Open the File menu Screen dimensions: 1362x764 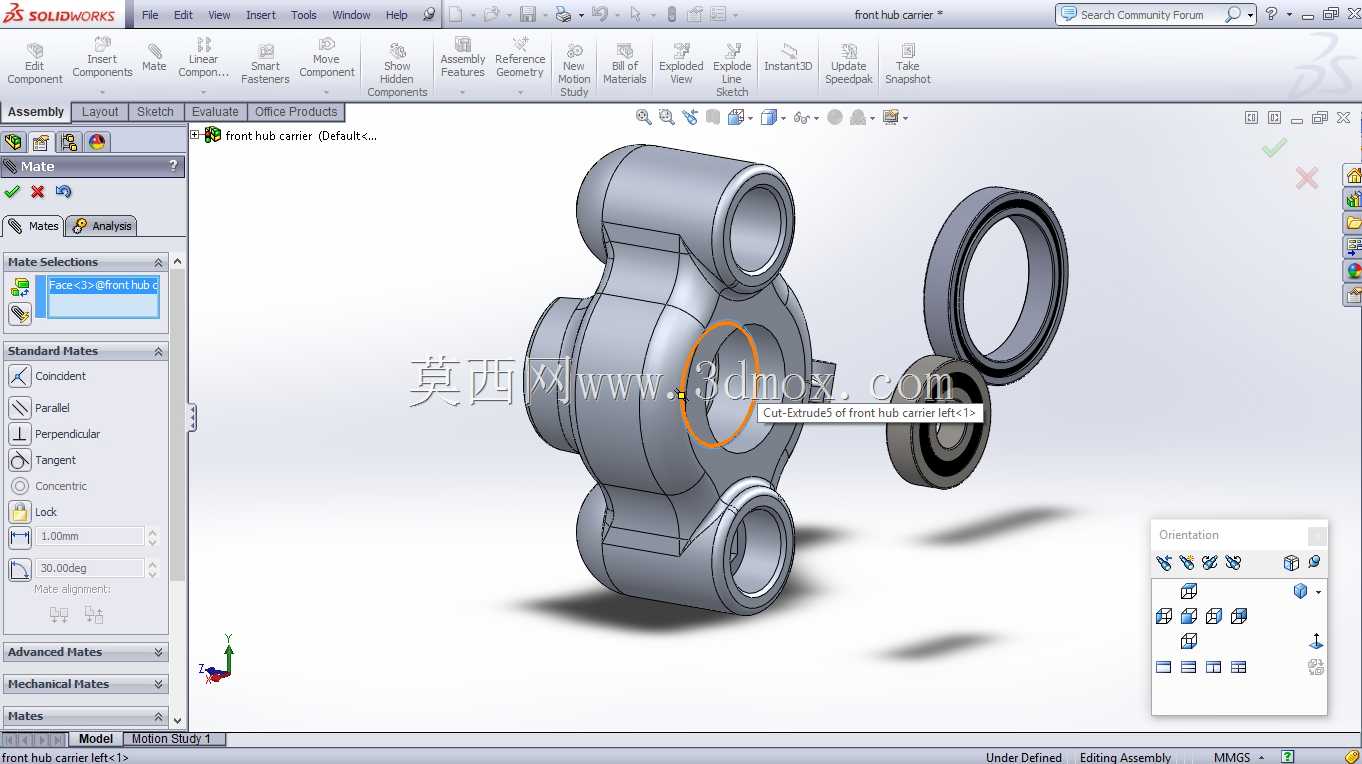(x=150, y=15)
